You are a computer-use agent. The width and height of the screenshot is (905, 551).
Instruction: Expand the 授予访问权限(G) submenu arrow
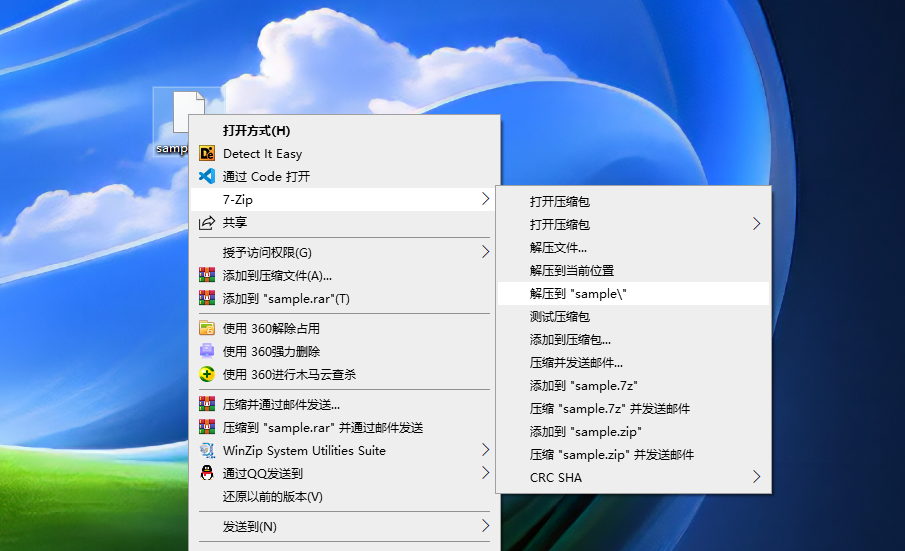click(x=485, y=252)
